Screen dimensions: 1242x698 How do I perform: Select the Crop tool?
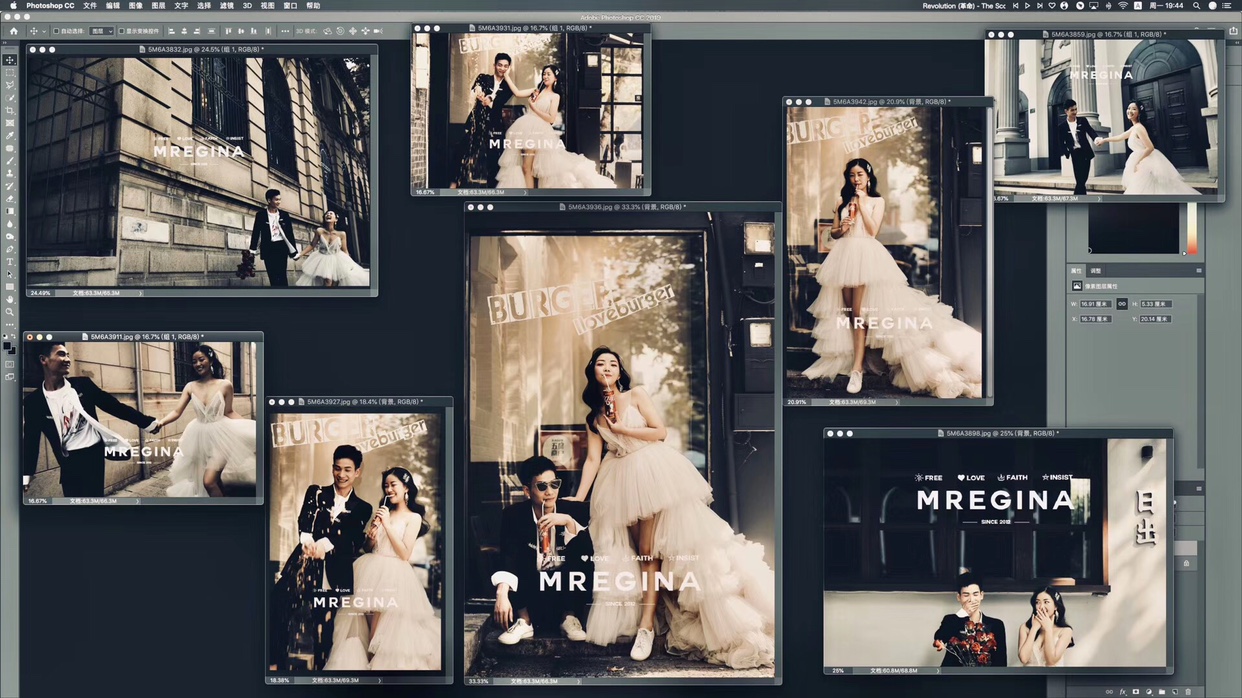10,110
